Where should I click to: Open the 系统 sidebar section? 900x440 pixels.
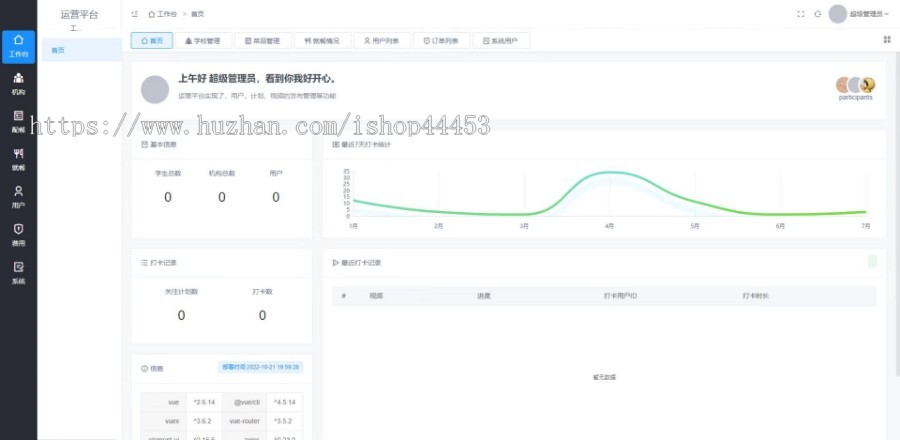coord(18,273)
